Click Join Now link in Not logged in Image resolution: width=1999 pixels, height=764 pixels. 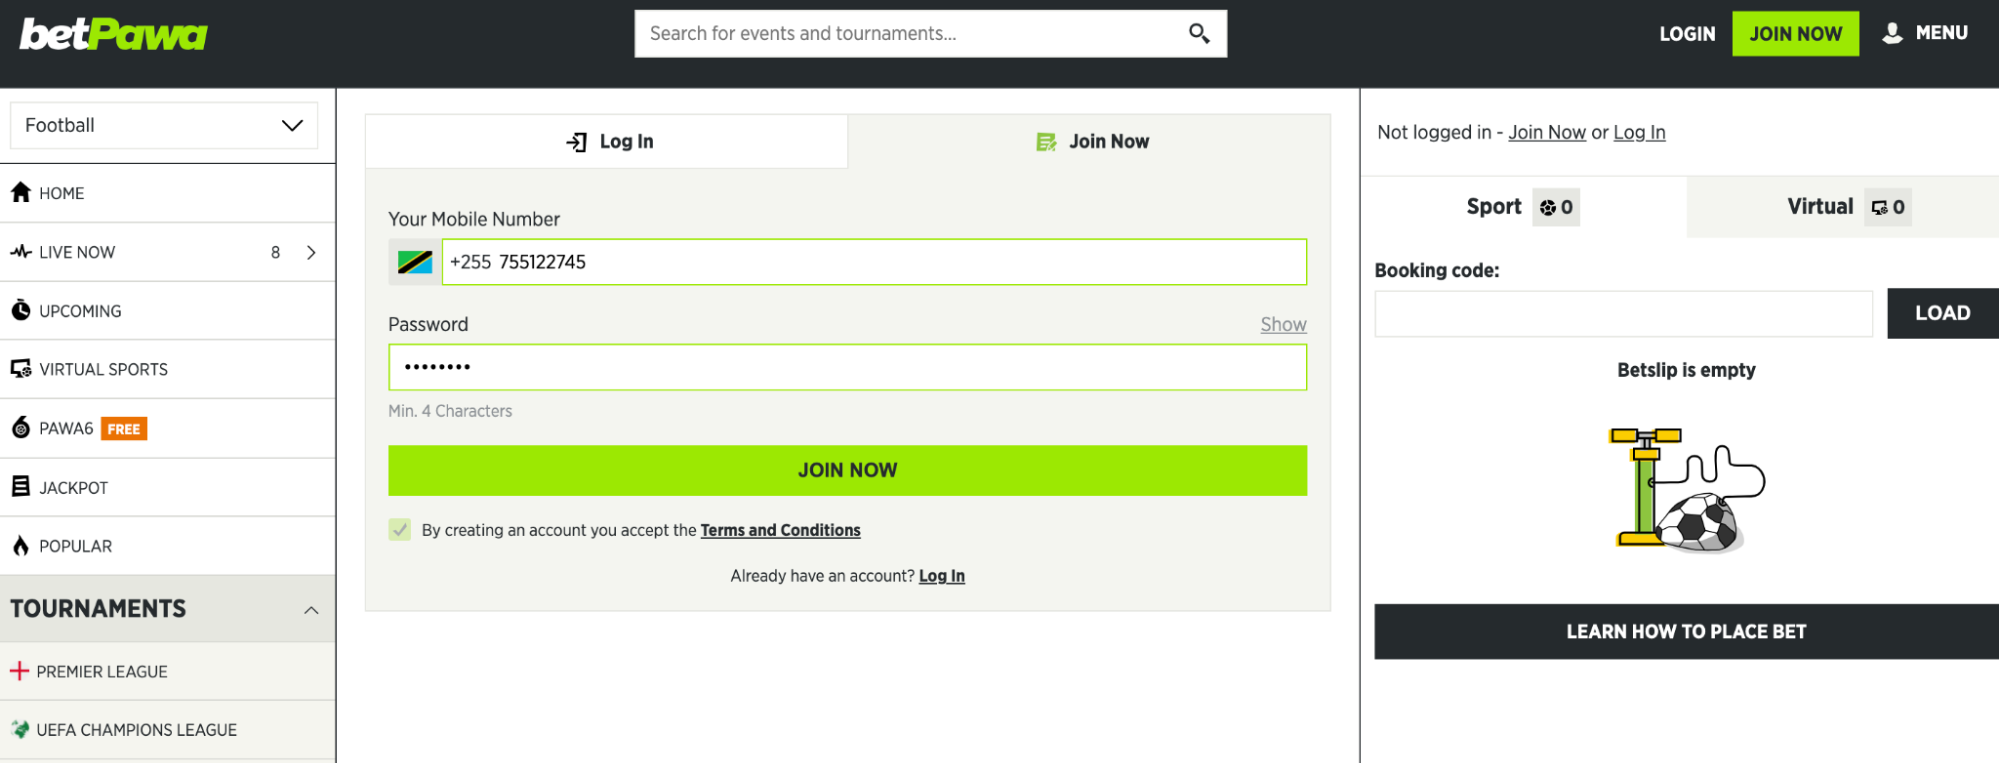[x=1547, y=132]
